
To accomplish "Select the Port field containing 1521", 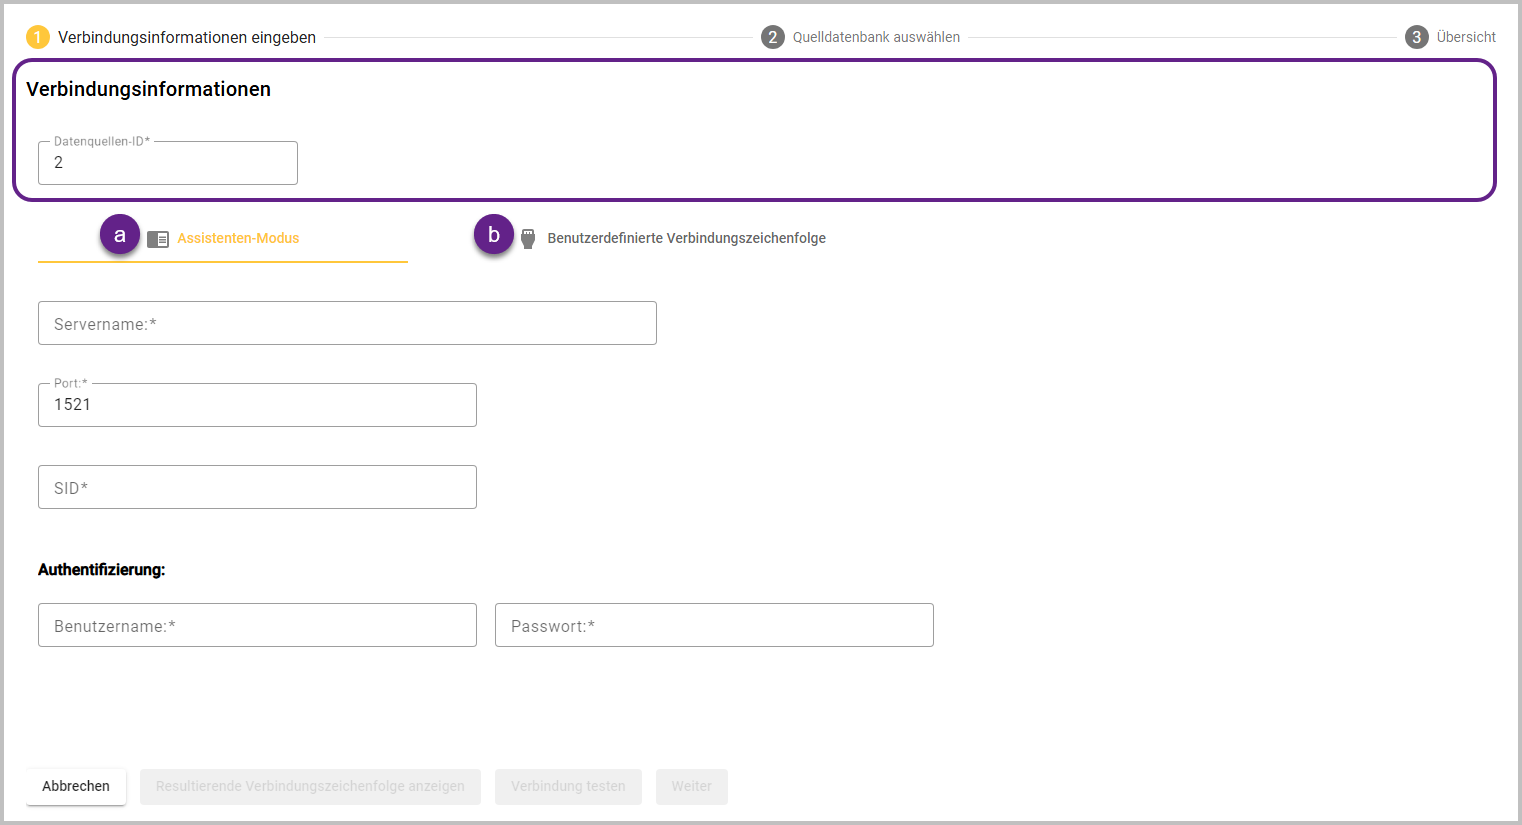I will click(x=257, y=405).
